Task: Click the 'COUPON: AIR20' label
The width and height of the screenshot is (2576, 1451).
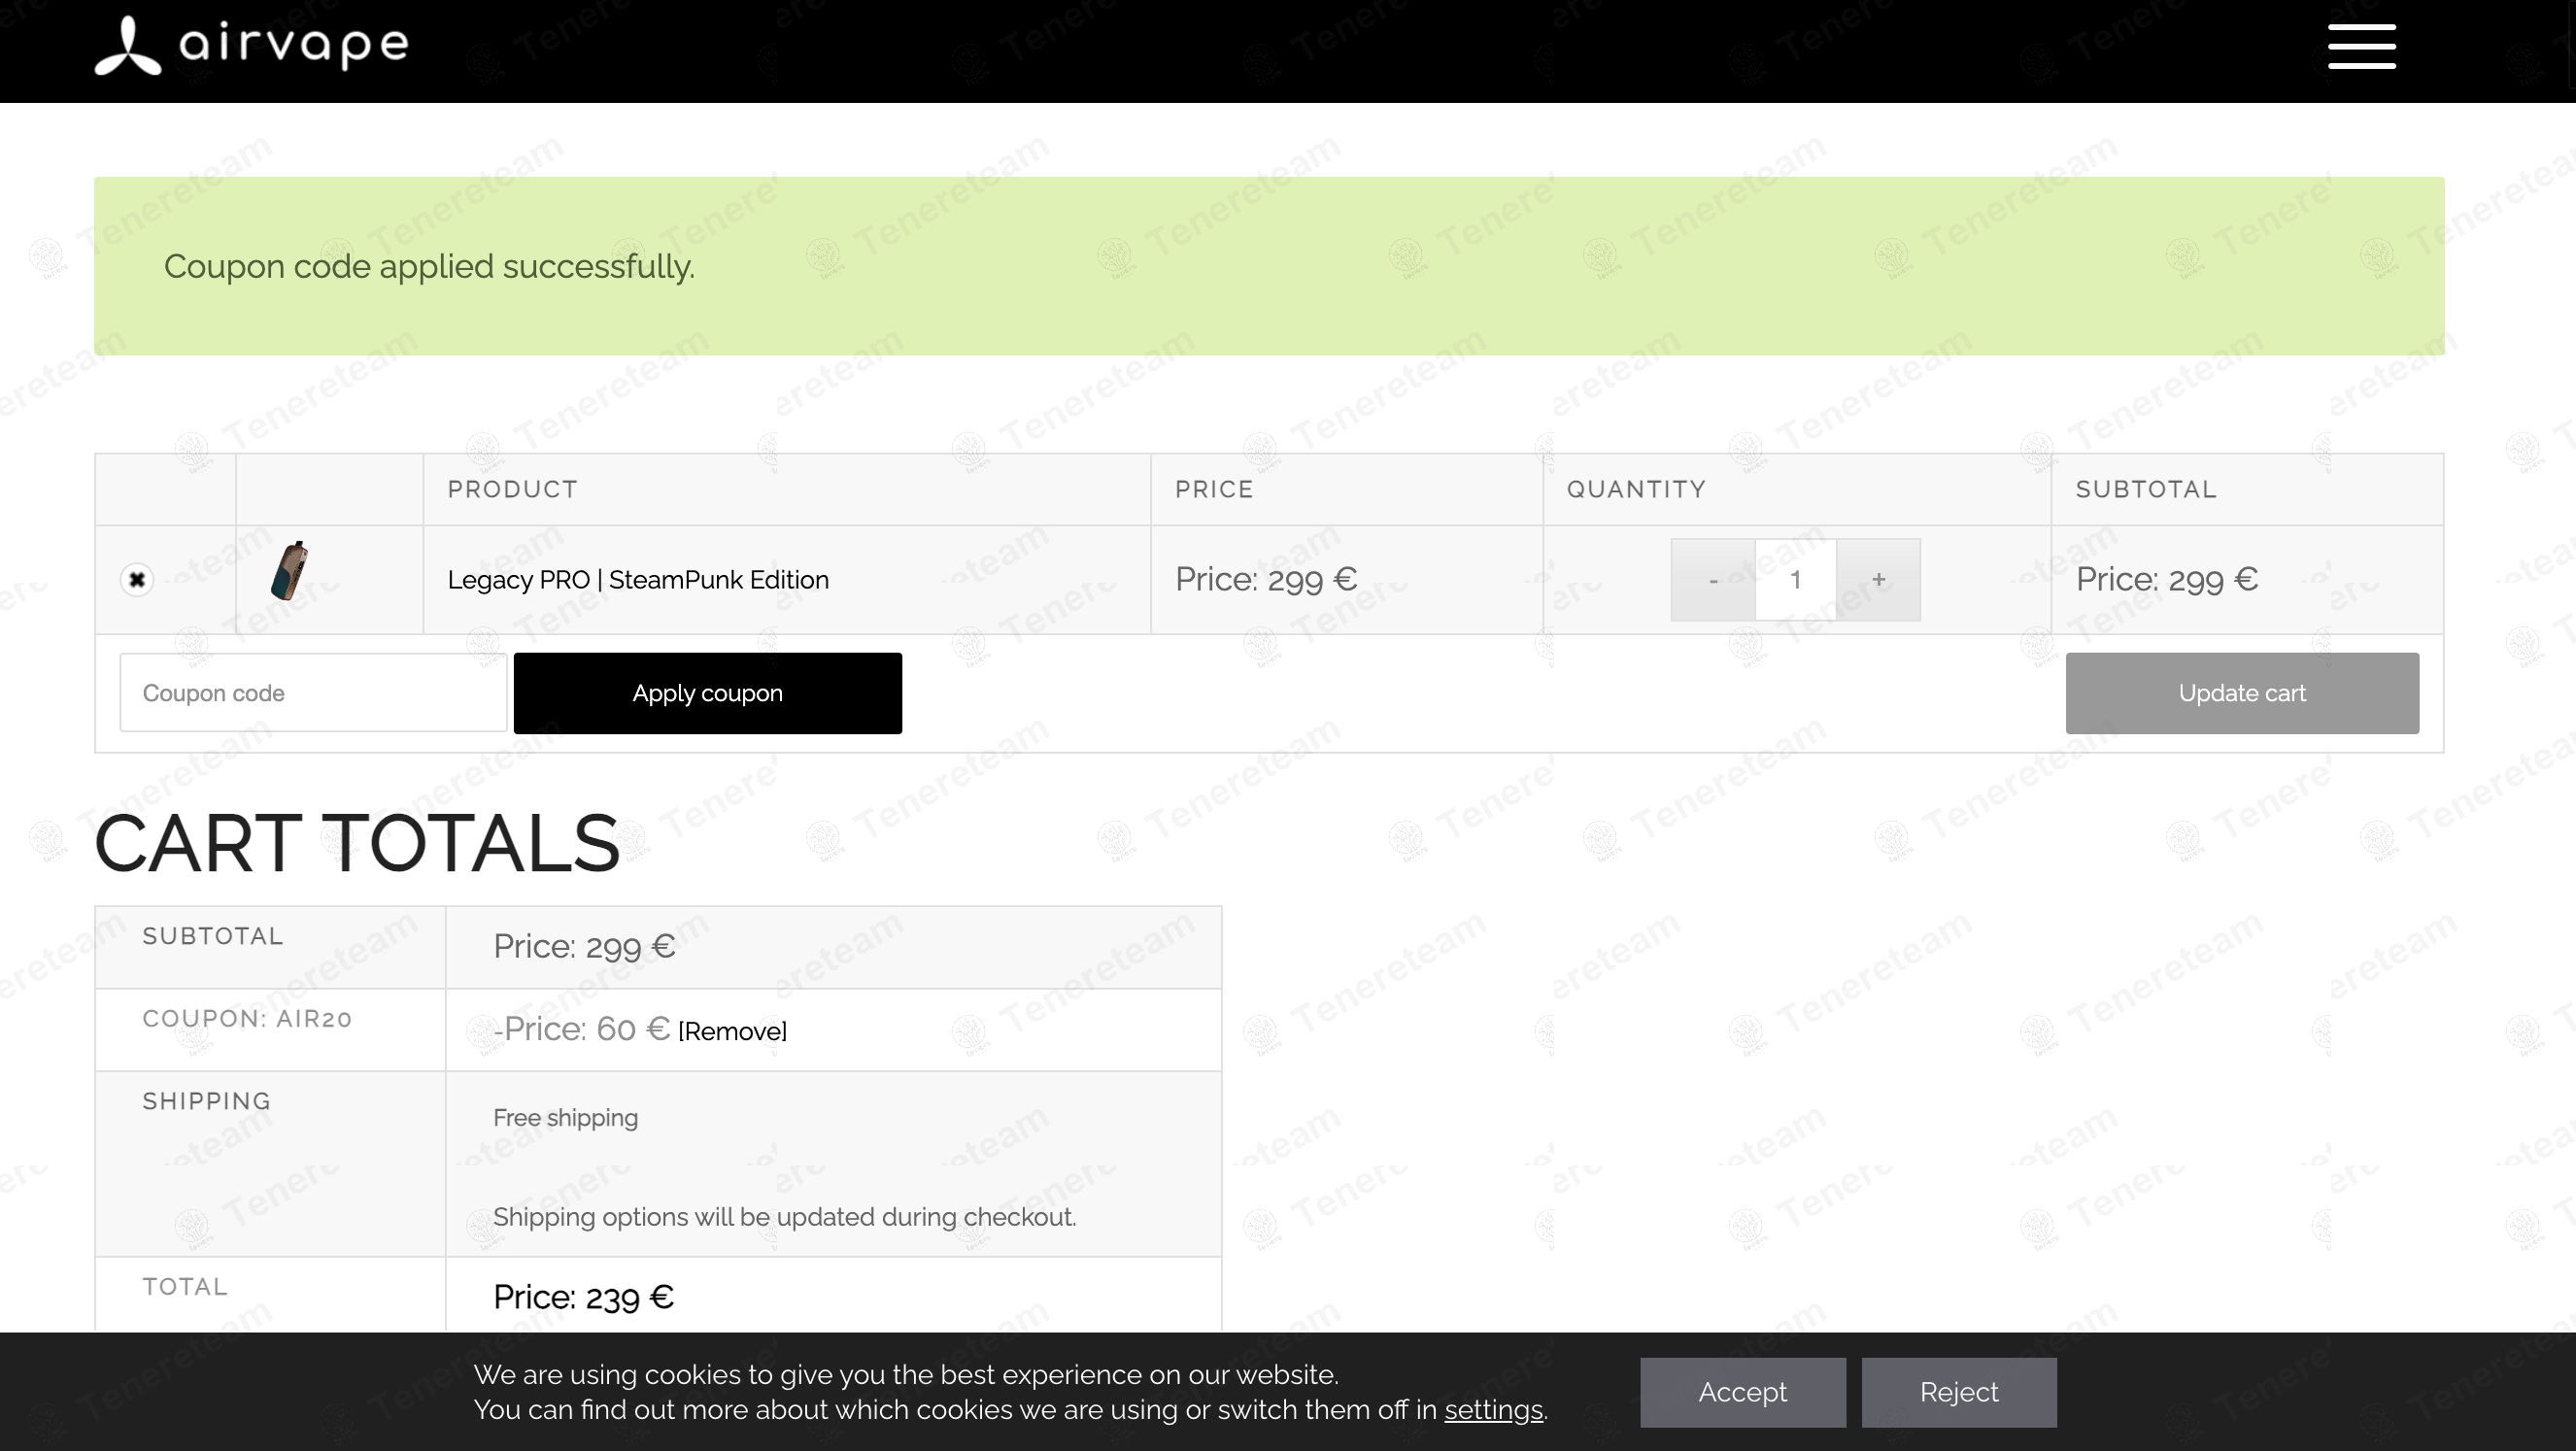Action: 247,1019
